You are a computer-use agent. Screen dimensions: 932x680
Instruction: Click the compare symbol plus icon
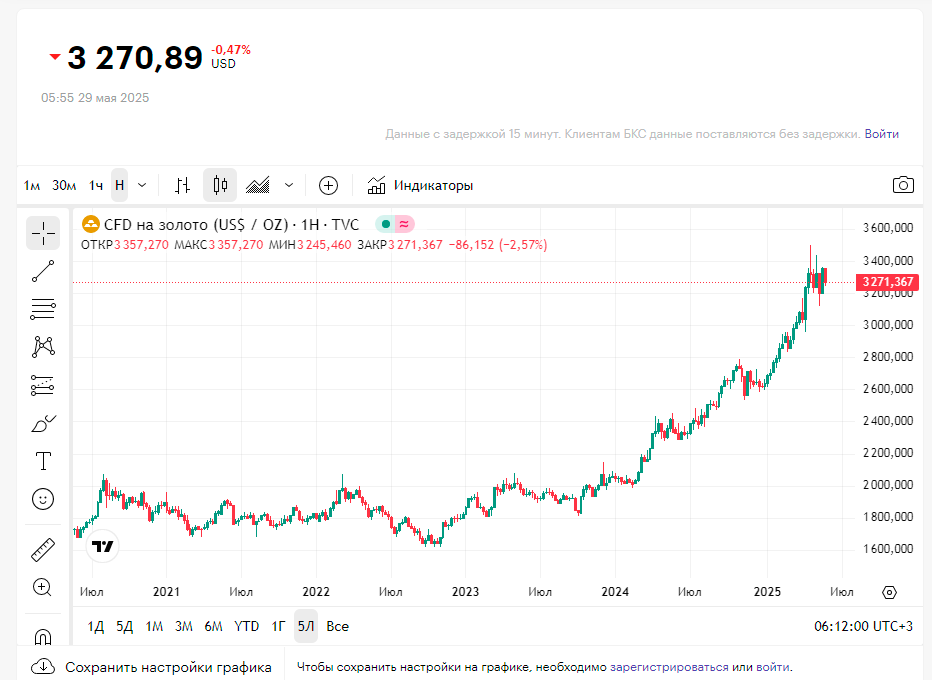329,185
